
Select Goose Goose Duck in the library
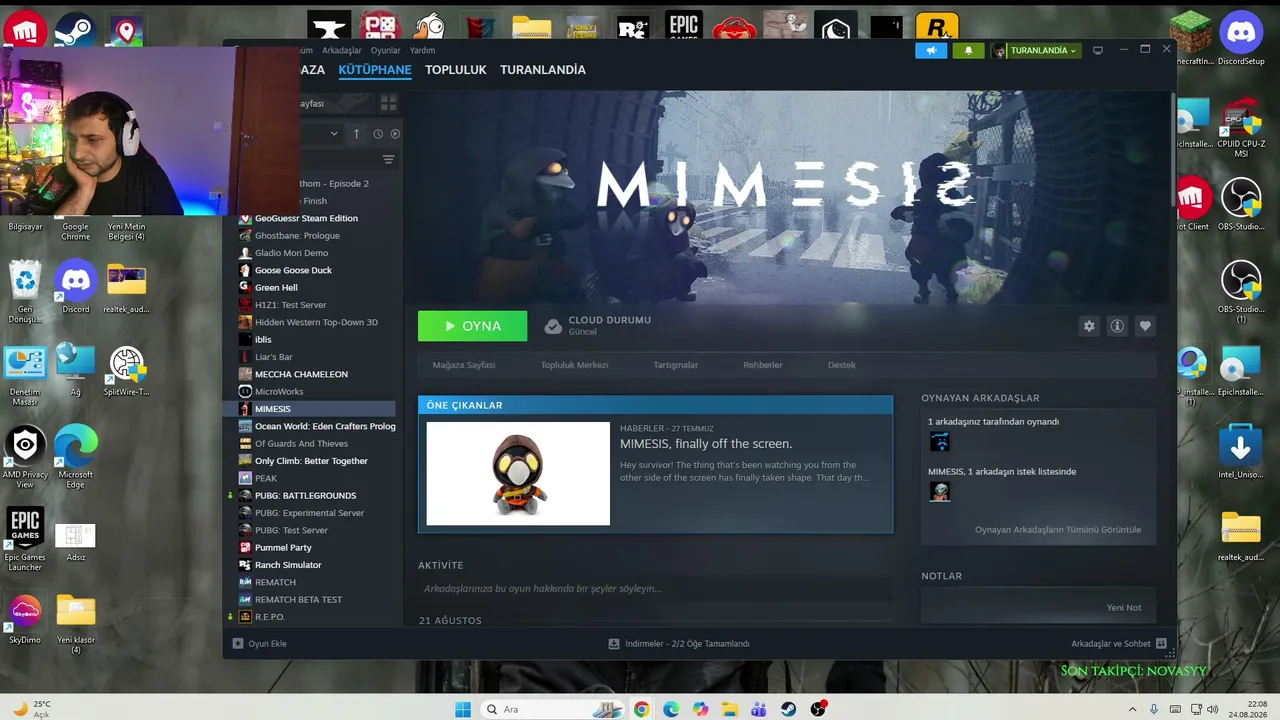[293, 270]
